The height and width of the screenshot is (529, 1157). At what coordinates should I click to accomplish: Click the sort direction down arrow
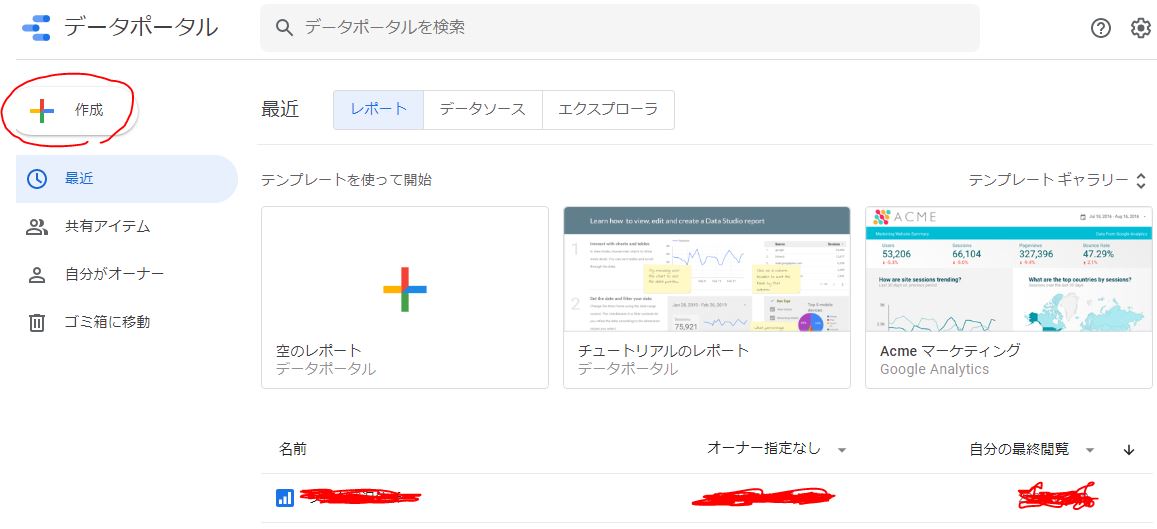(x=1129, y=450)
